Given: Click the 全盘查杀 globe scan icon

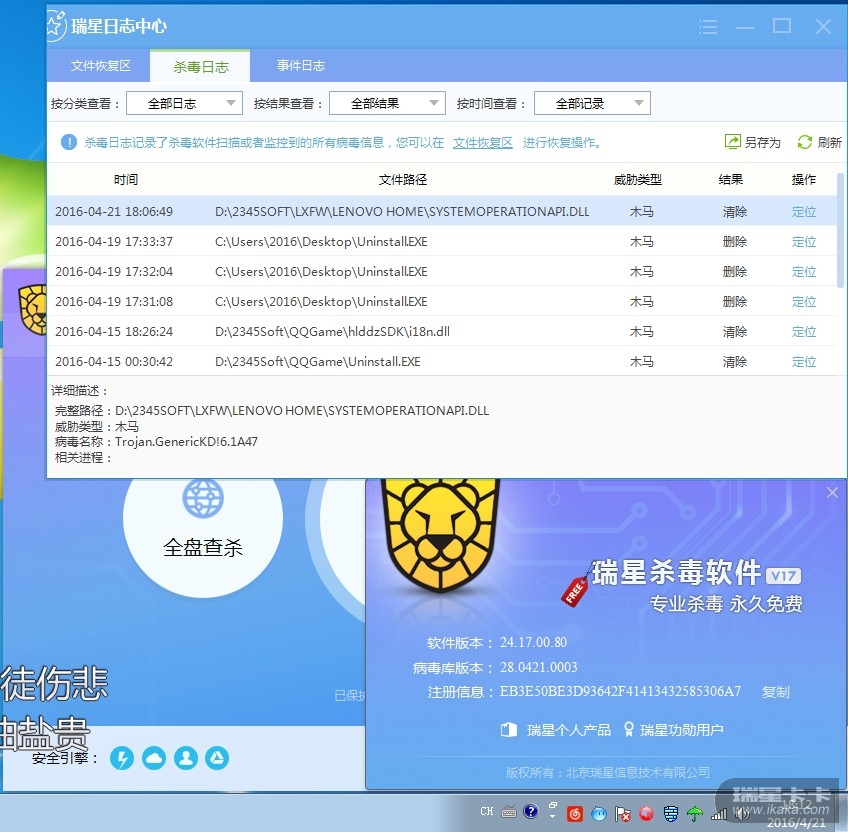Looking at the screenshot, I should 203,497.
